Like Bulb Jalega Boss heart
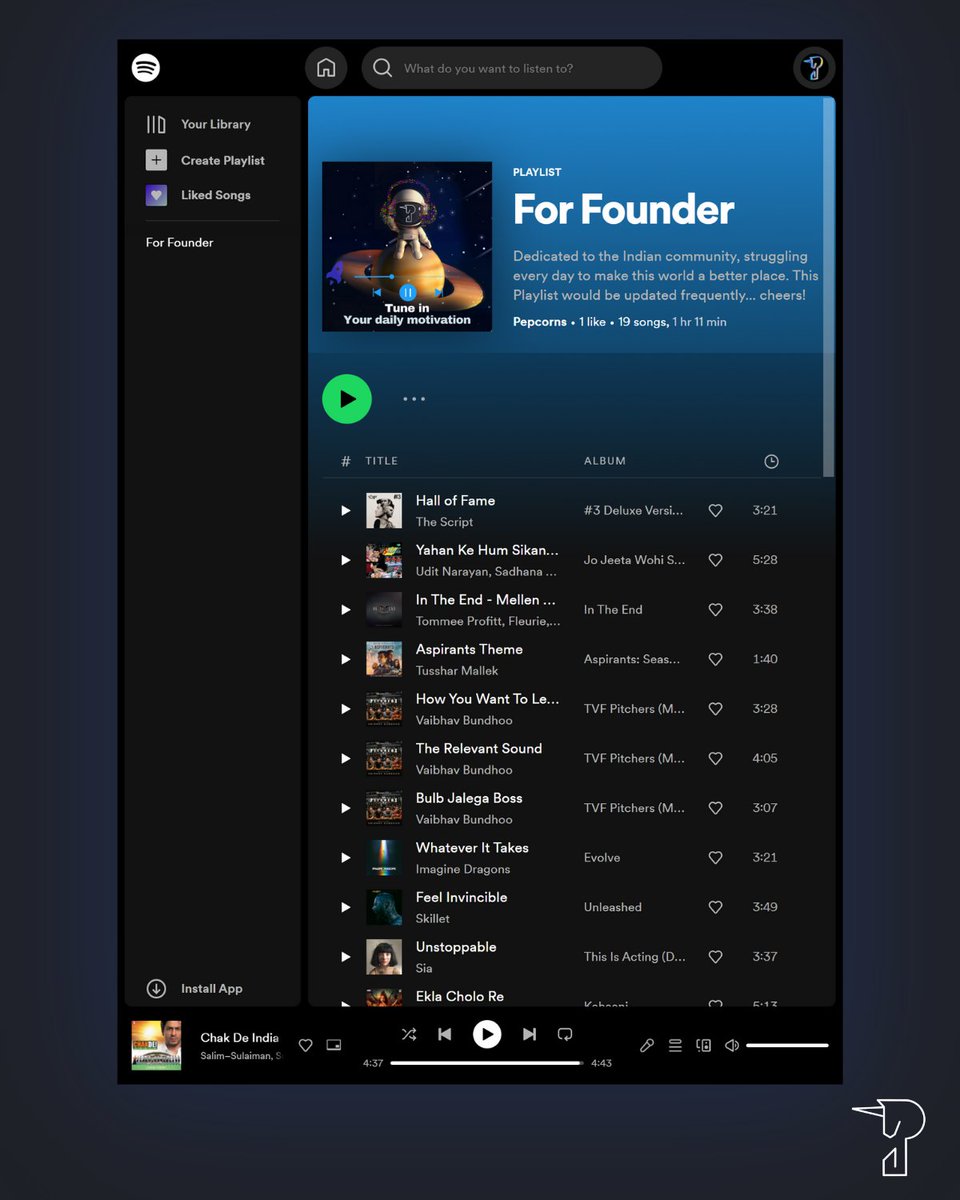This screenshot has width=960, height=1200. click(x=715, y=808)
